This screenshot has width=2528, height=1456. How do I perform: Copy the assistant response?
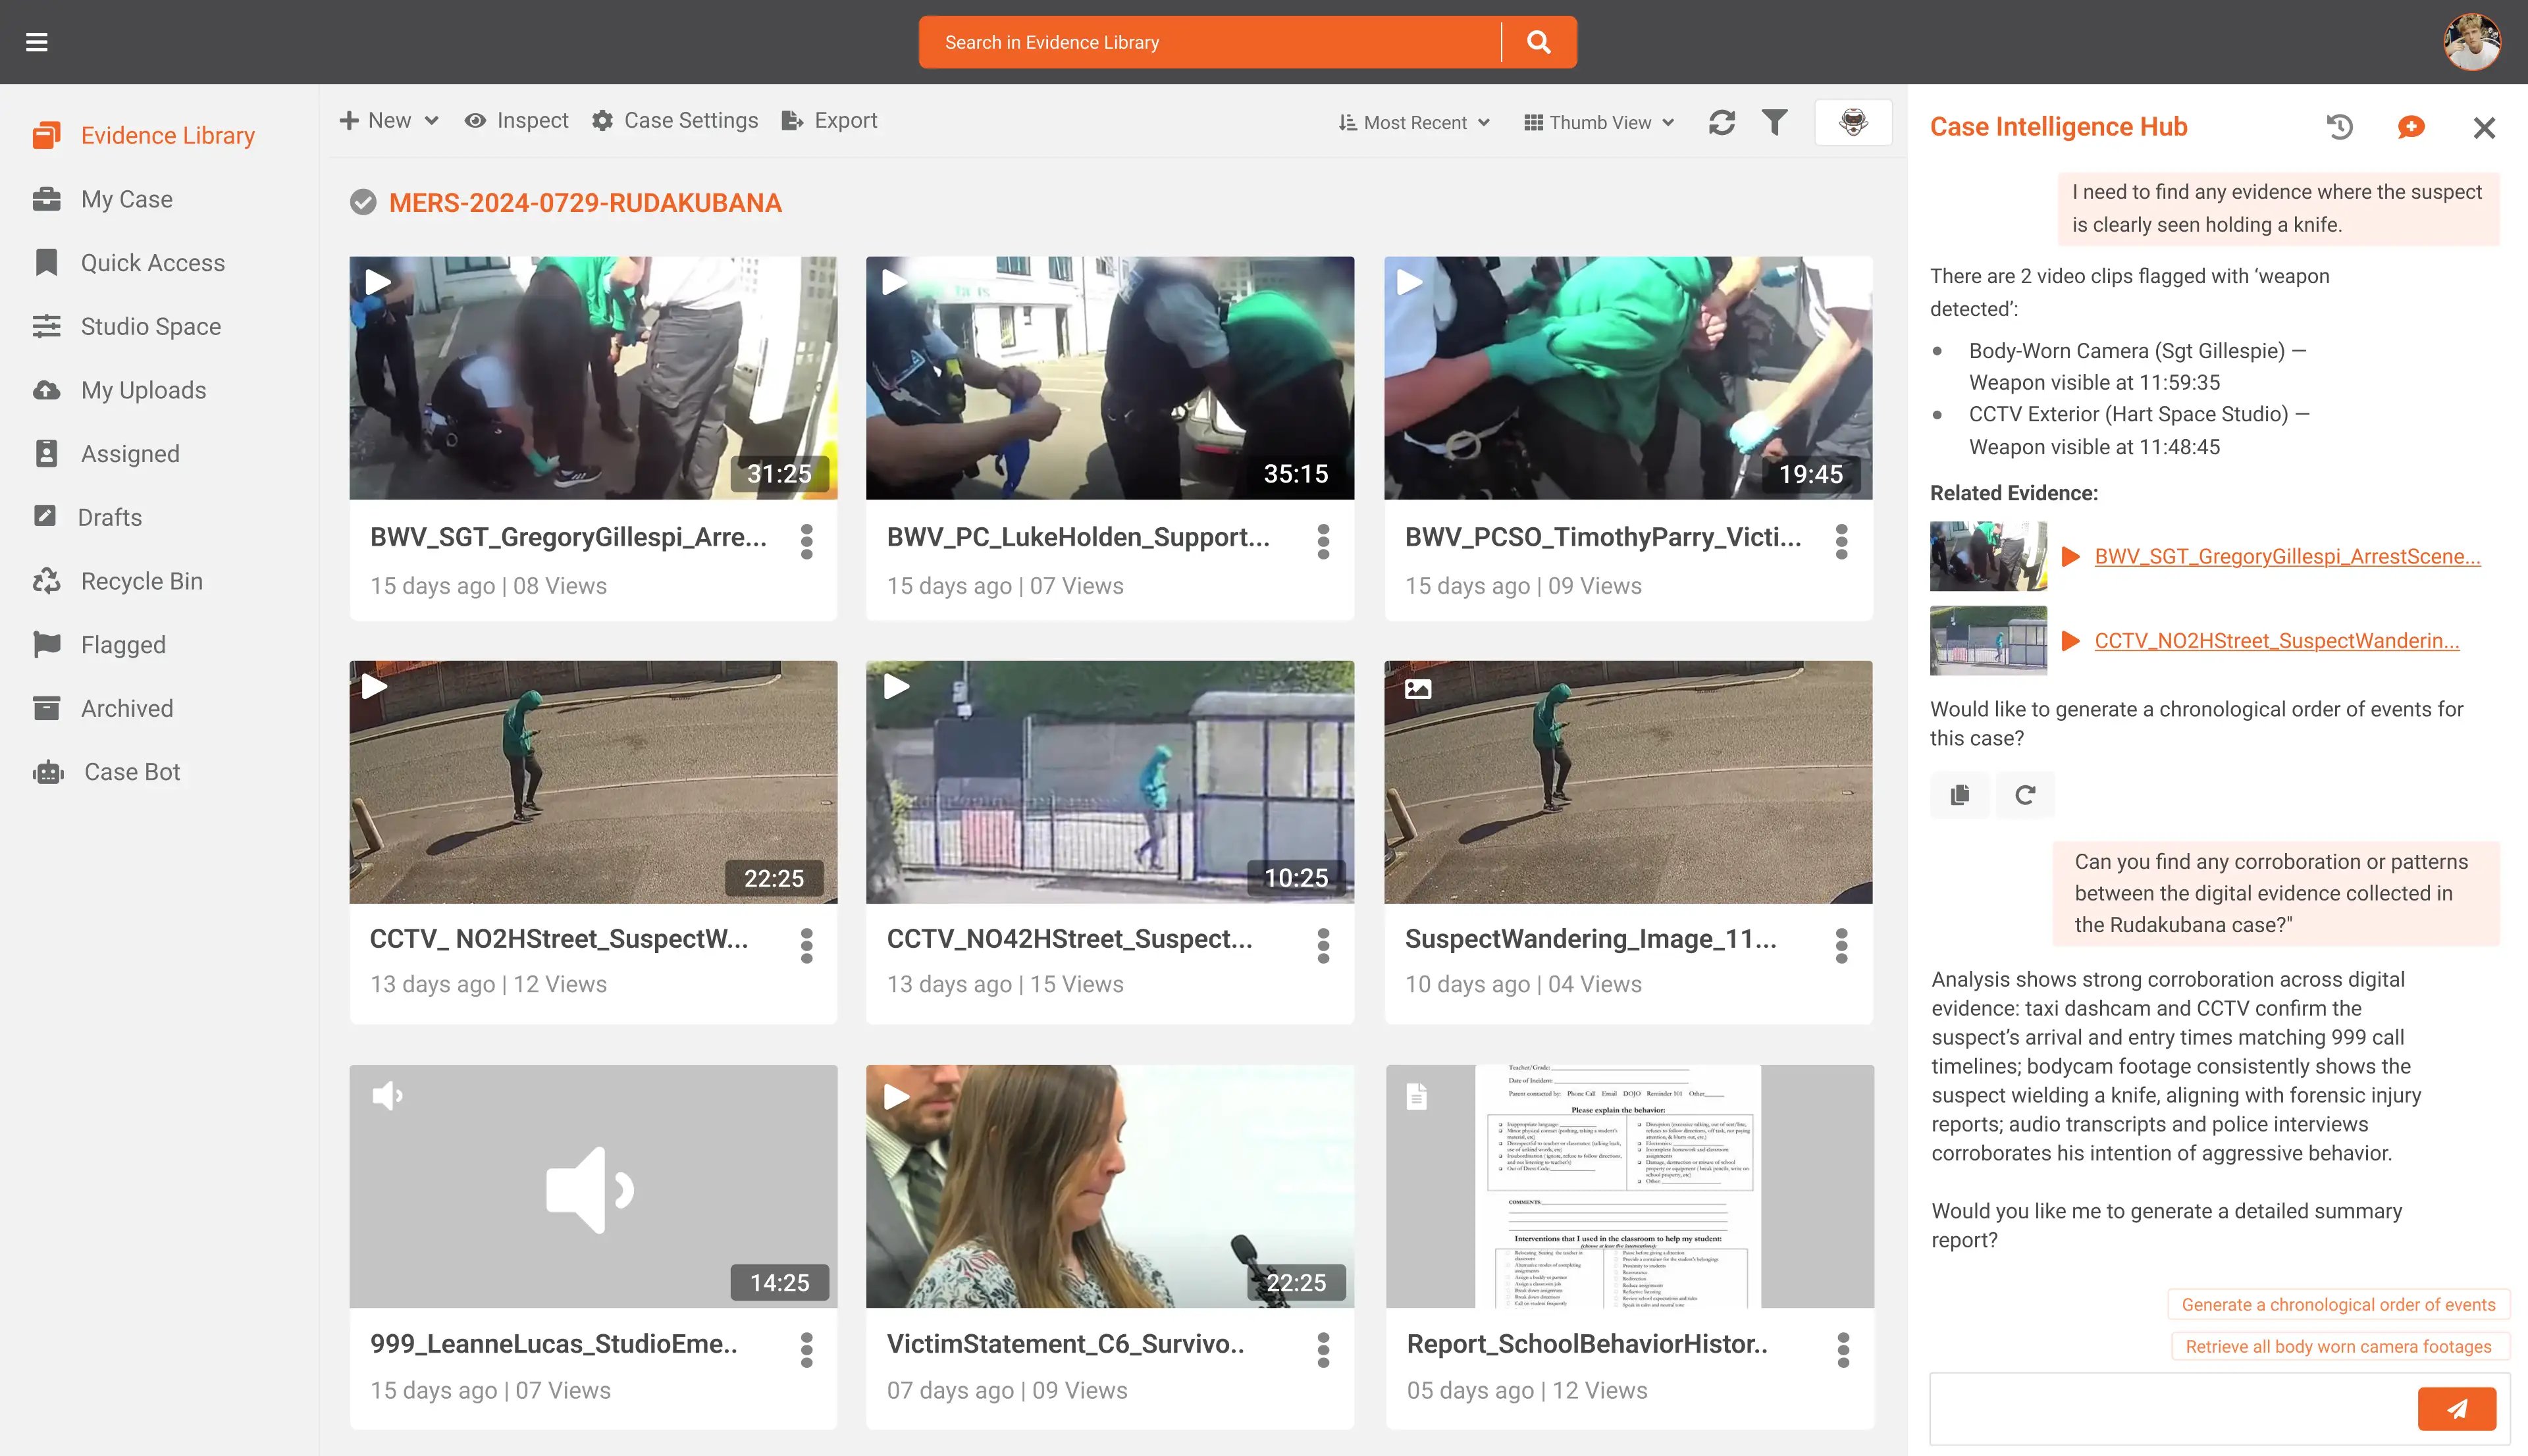[1960, 795]
